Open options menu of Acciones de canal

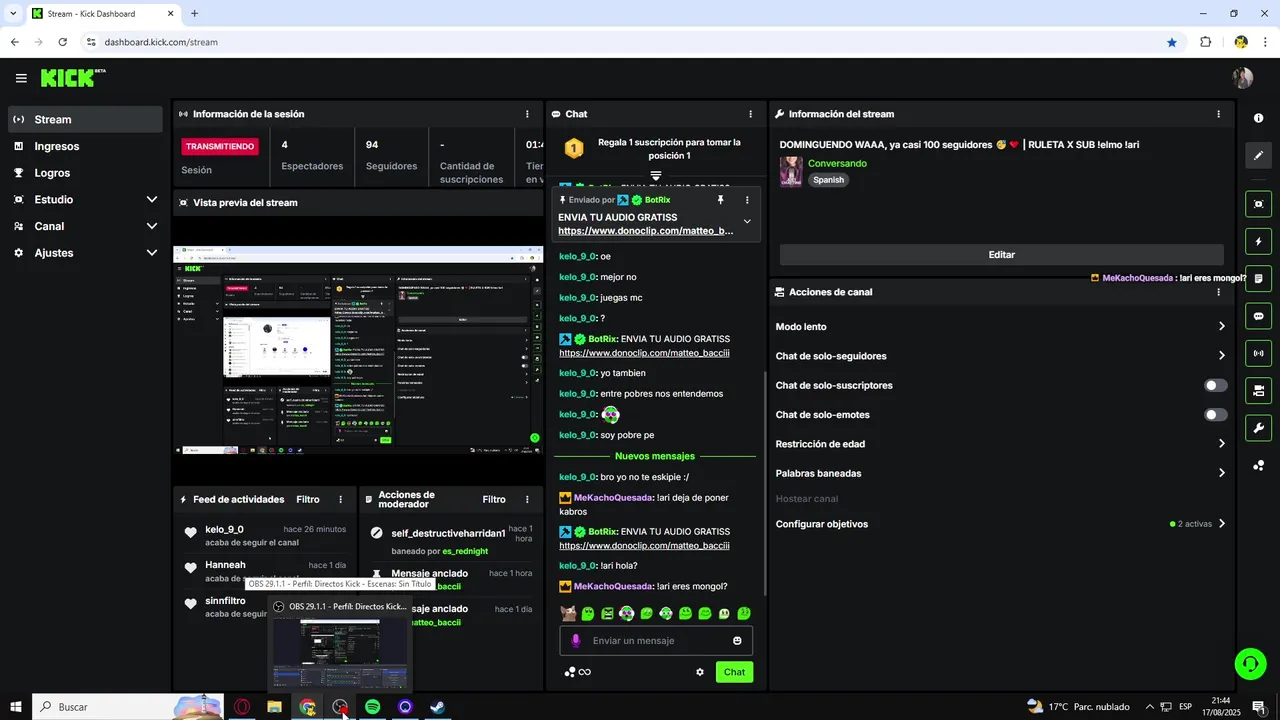click(x=1218, y=292)
